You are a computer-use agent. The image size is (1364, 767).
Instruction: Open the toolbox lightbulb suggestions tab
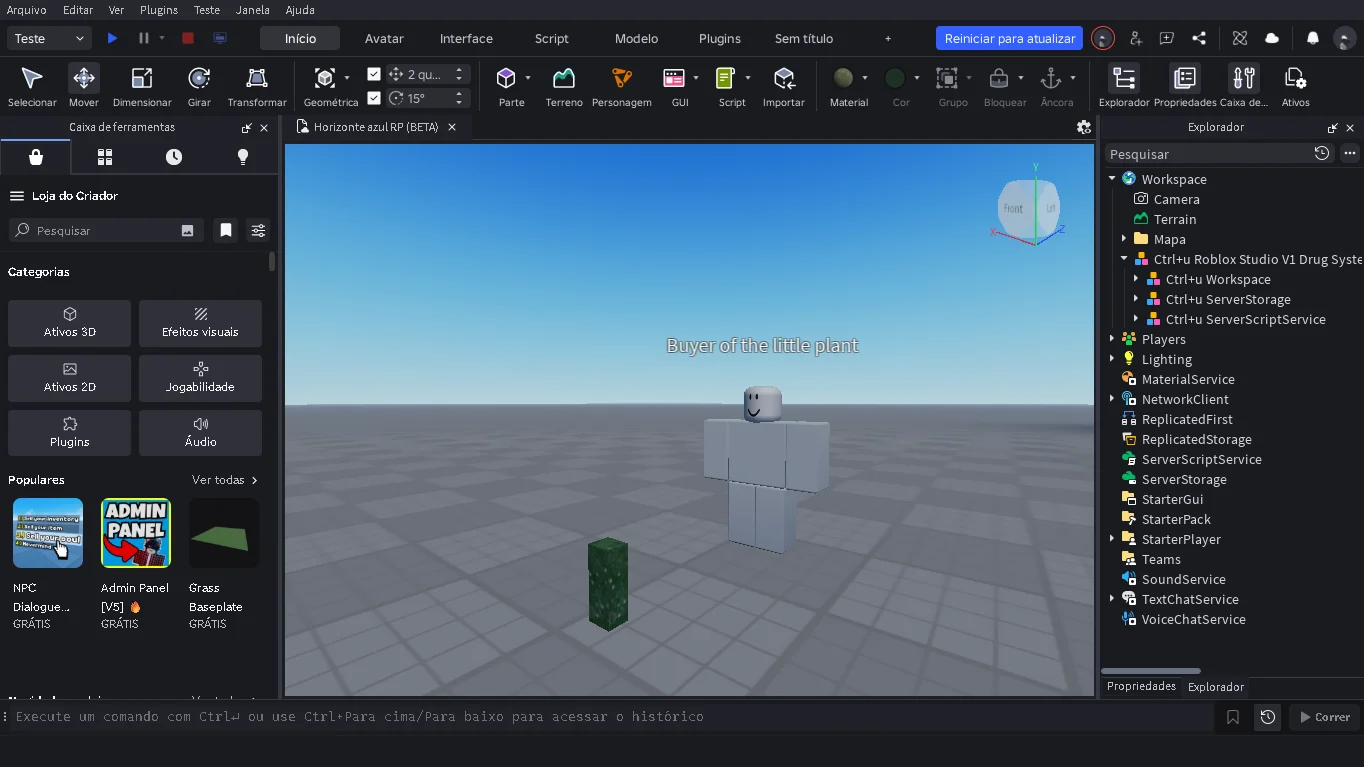click(243, 157)
